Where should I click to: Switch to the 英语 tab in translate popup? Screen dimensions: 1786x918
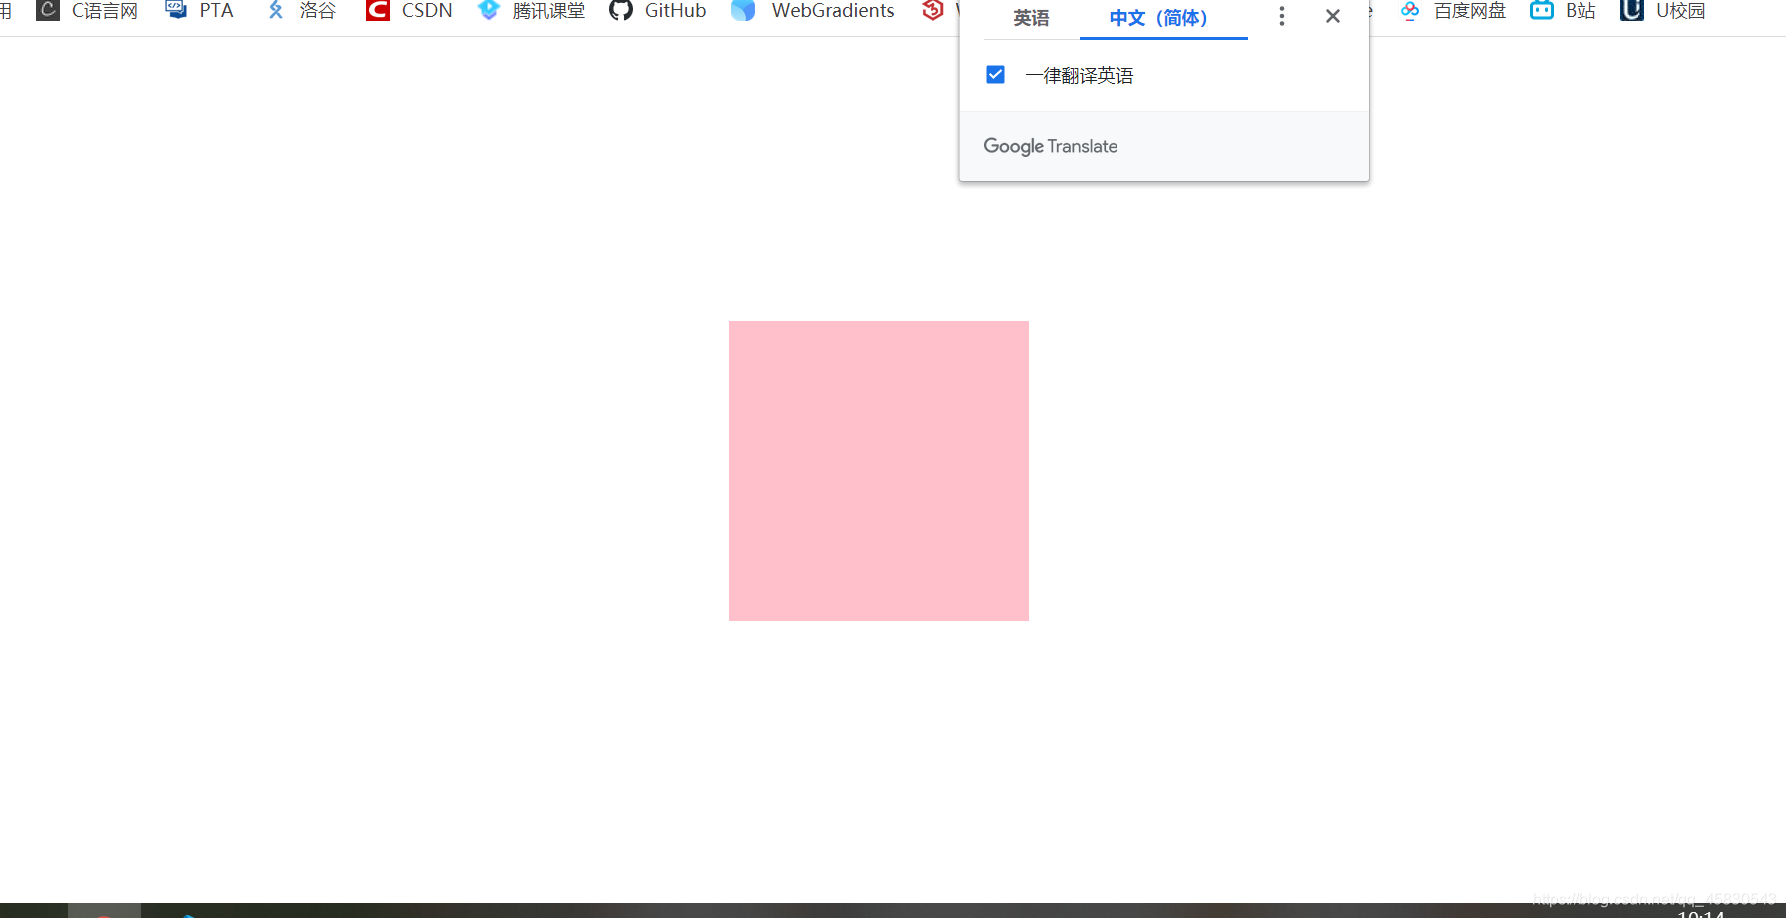1031,18
